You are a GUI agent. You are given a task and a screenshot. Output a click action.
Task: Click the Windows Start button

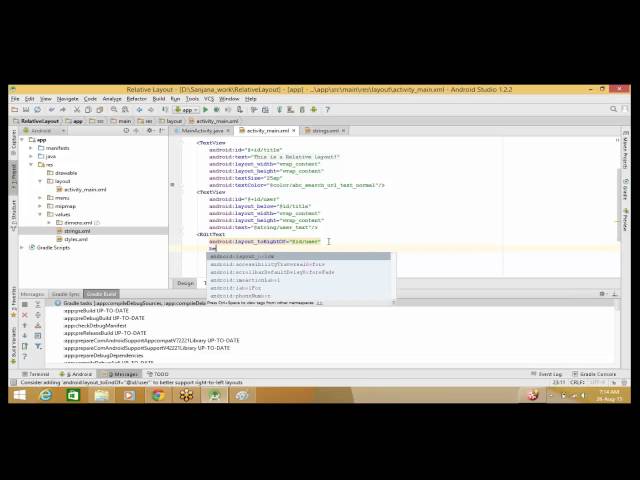(19, 395)
